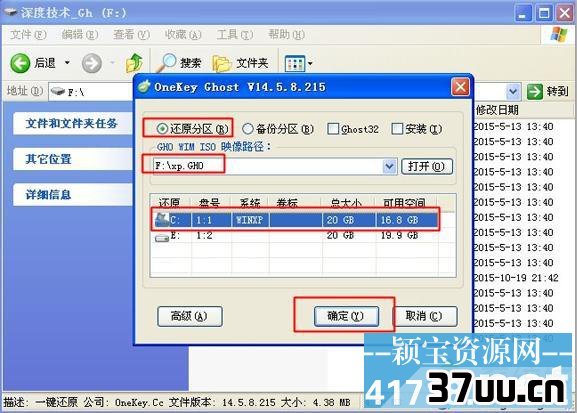Click the 高级 button
The width and height of the screenshot is (577, 413).
point(190,316)
